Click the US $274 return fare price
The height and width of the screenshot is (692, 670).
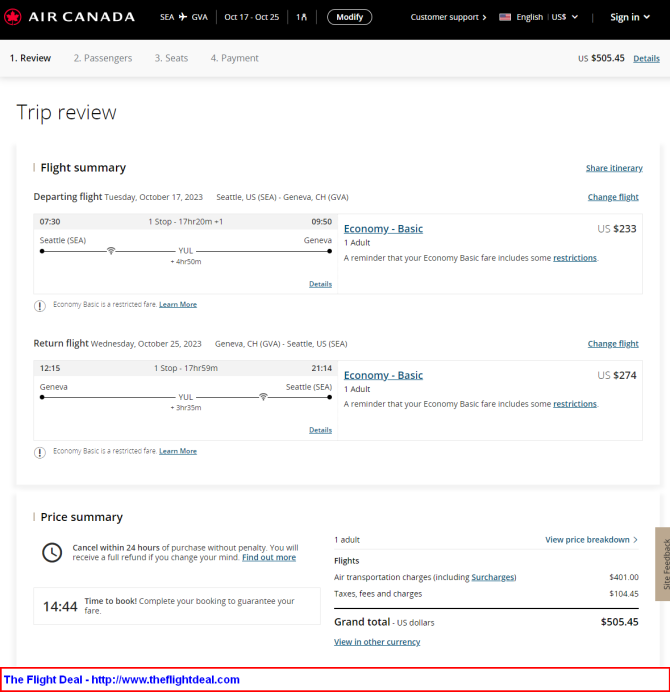(x=617, y=375)
